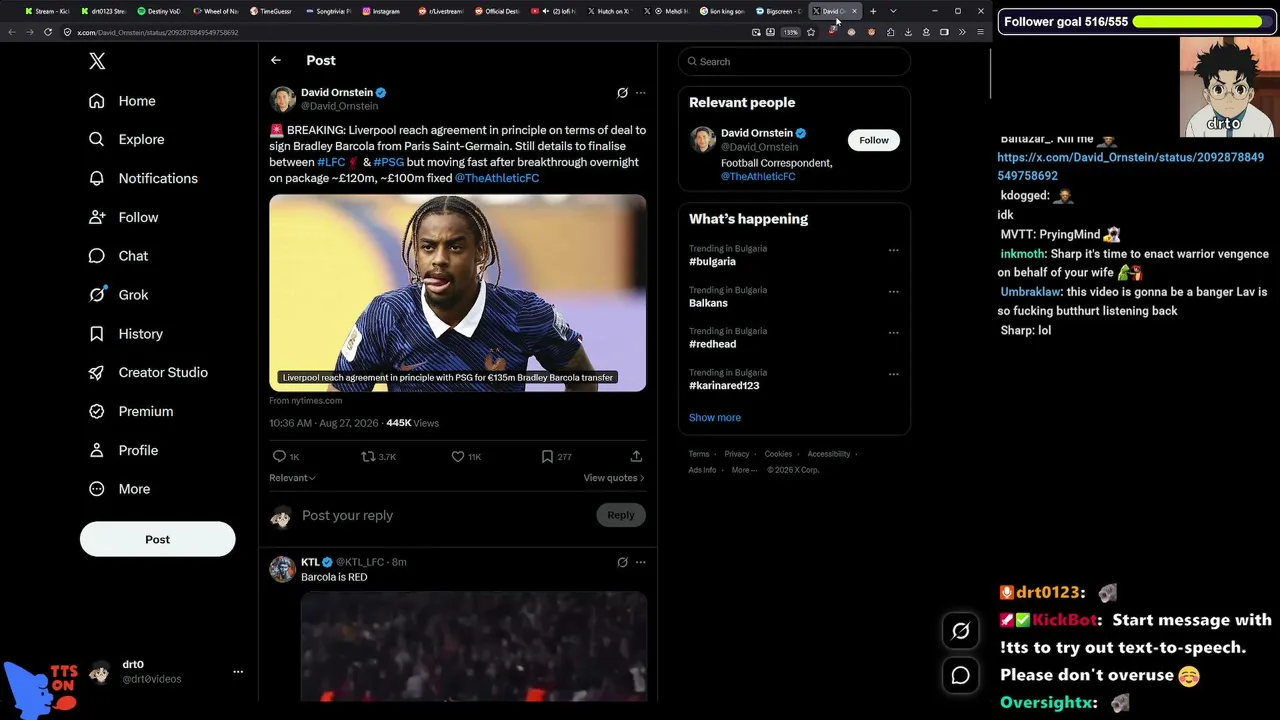1280x720 pixels.
Task: Open the browser tab list dropdown
Action: click(893, 11)
